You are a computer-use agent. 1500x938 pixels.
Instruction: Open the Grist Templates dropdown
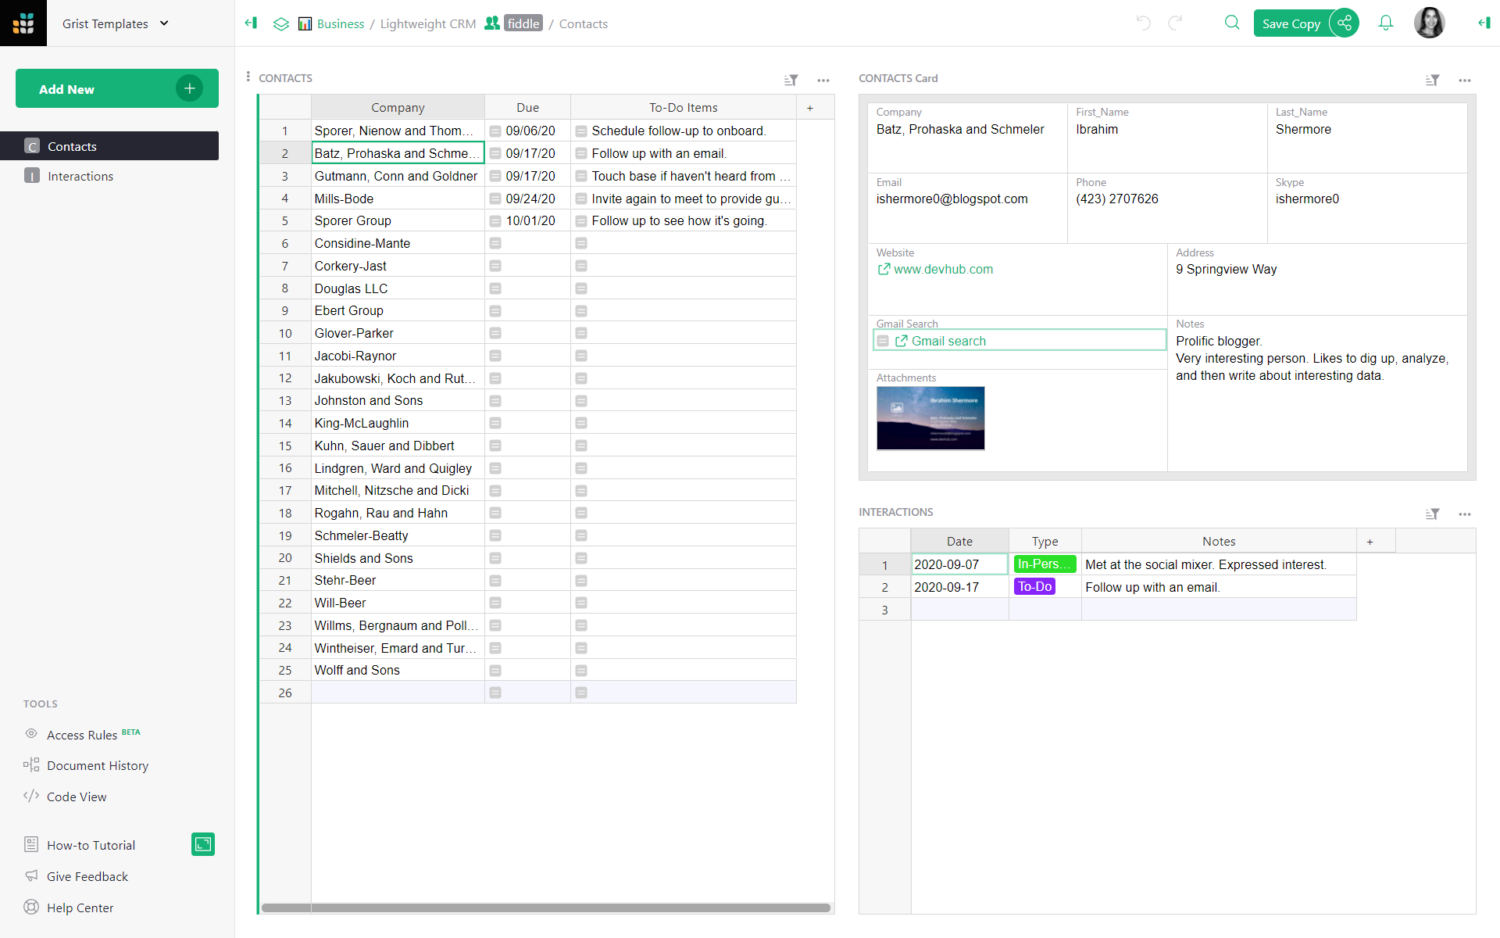113,23
